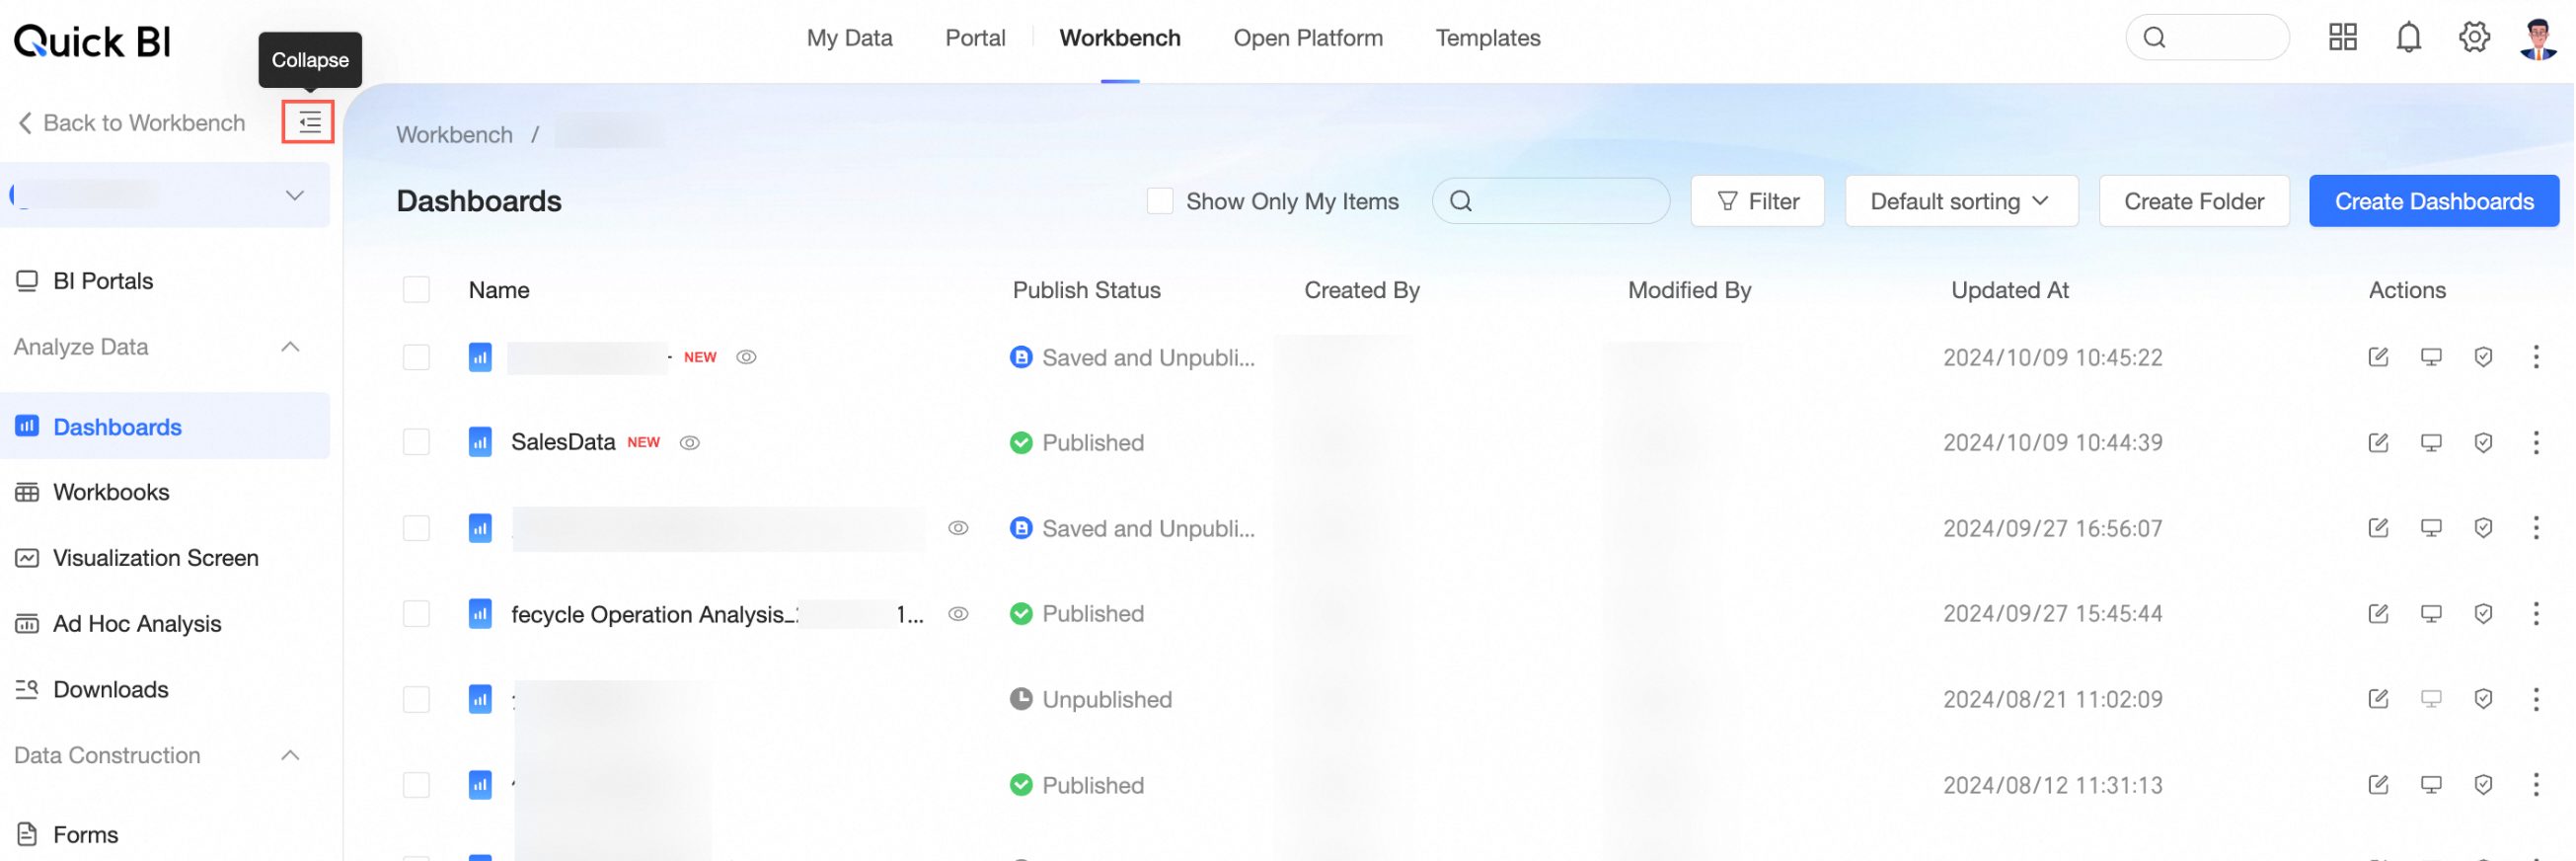Image resolution: width=2576 pixels, height=861 pixels.
Task: Open the My Data tab
Action: [849, 38]
